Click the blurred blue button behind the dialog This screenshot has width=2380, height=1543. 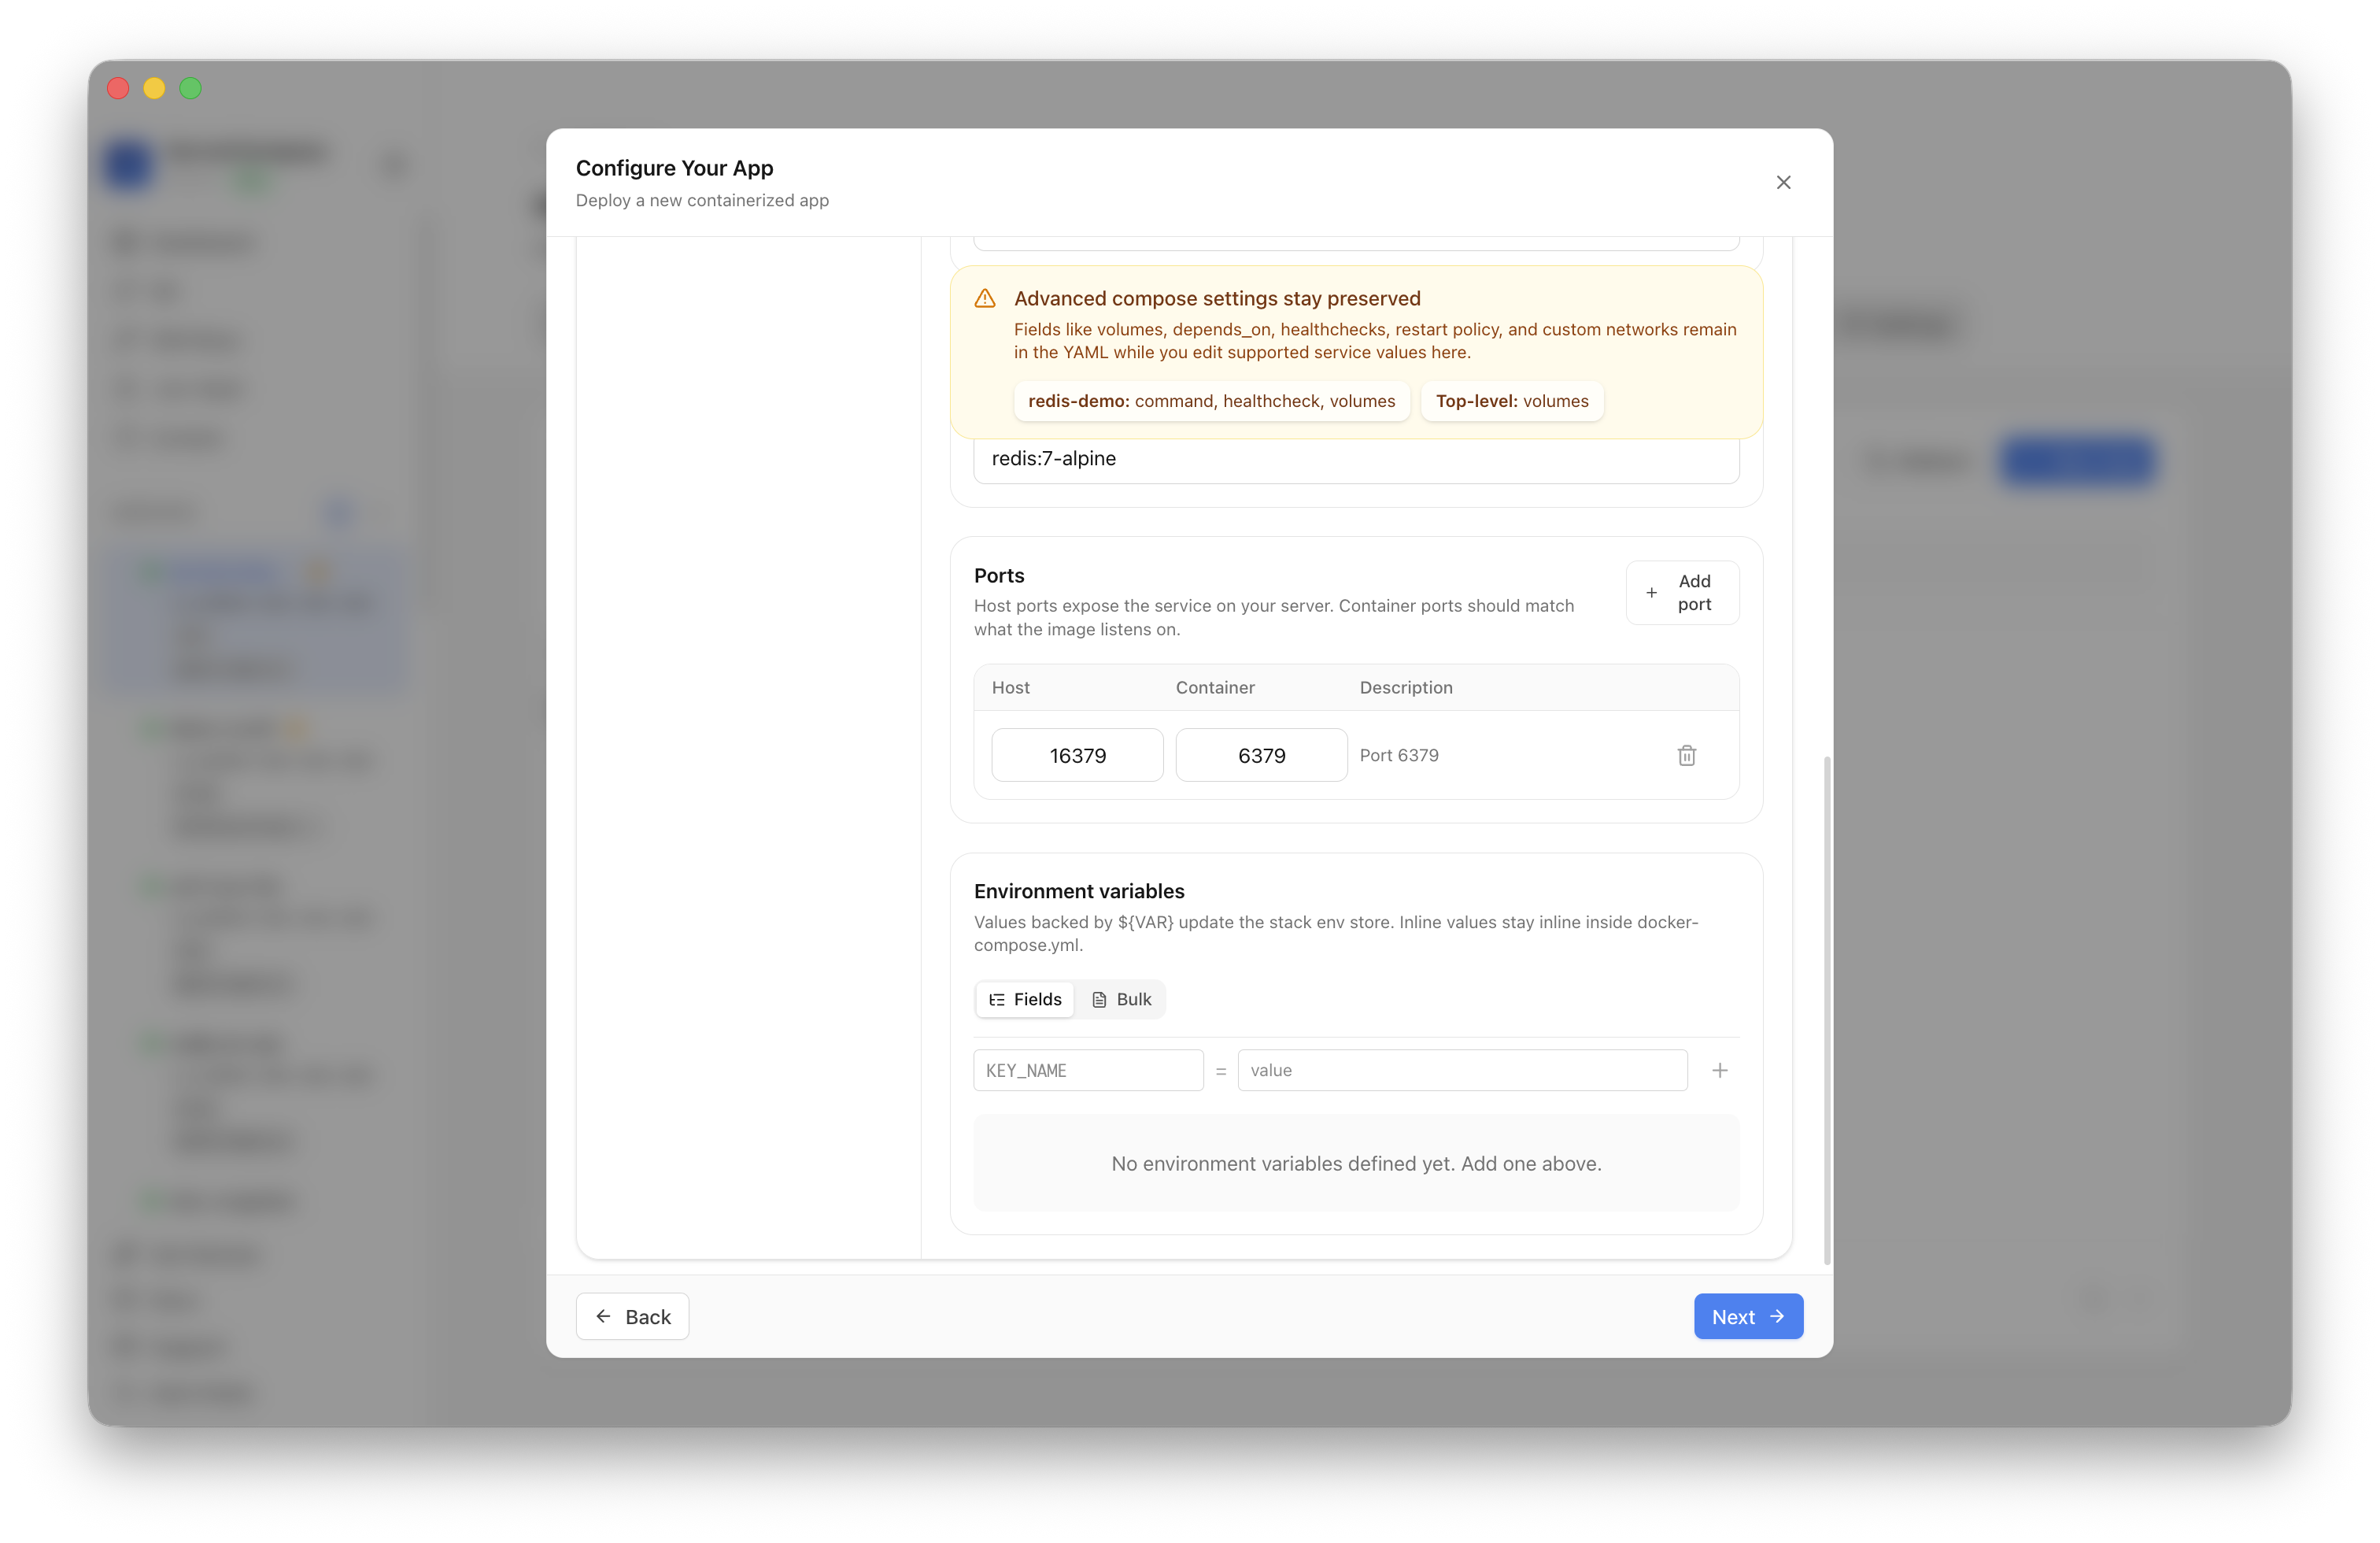pyautogui.click(x=2076, y=460)
